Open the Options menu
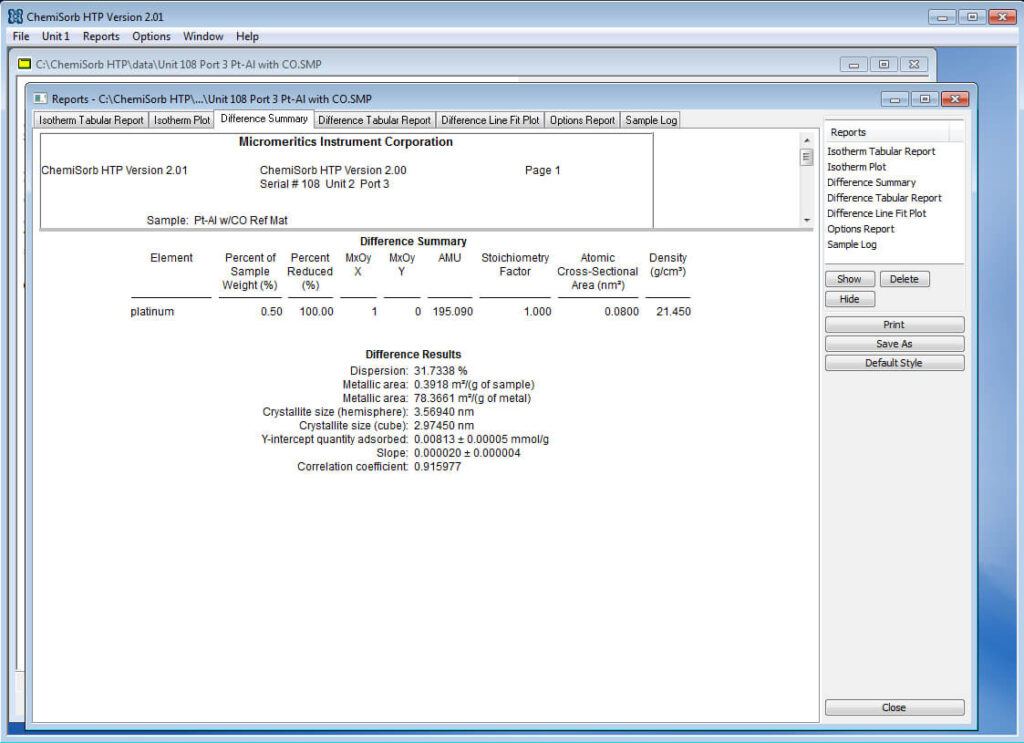 pos(151,36)
